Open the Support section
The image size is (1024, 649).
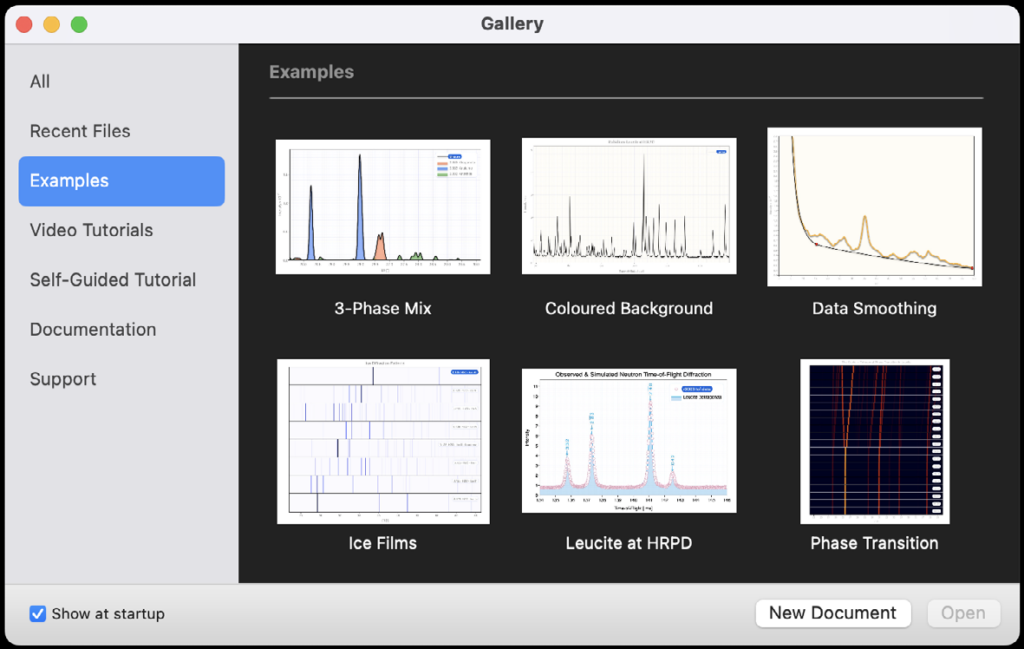pos(63,379)
